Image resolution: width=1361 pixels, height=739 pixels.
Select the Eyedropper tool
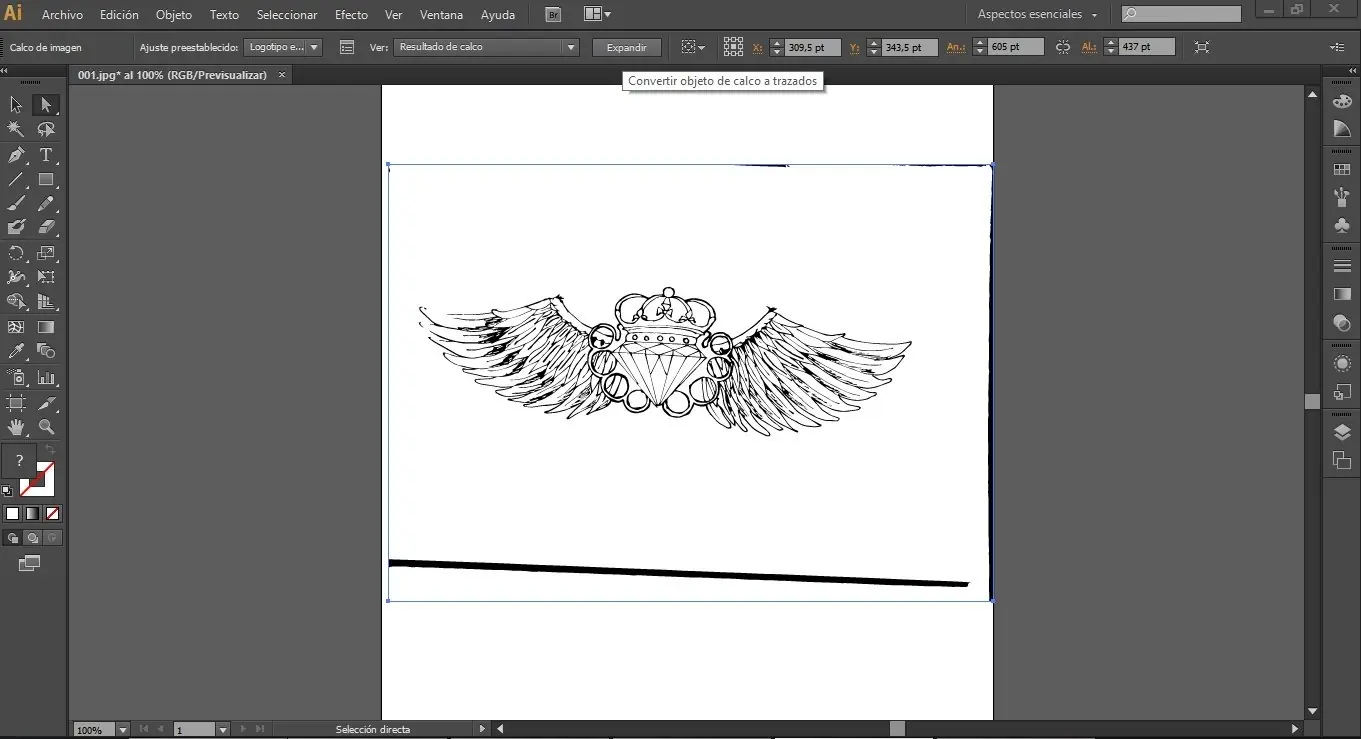coord(16,351)
